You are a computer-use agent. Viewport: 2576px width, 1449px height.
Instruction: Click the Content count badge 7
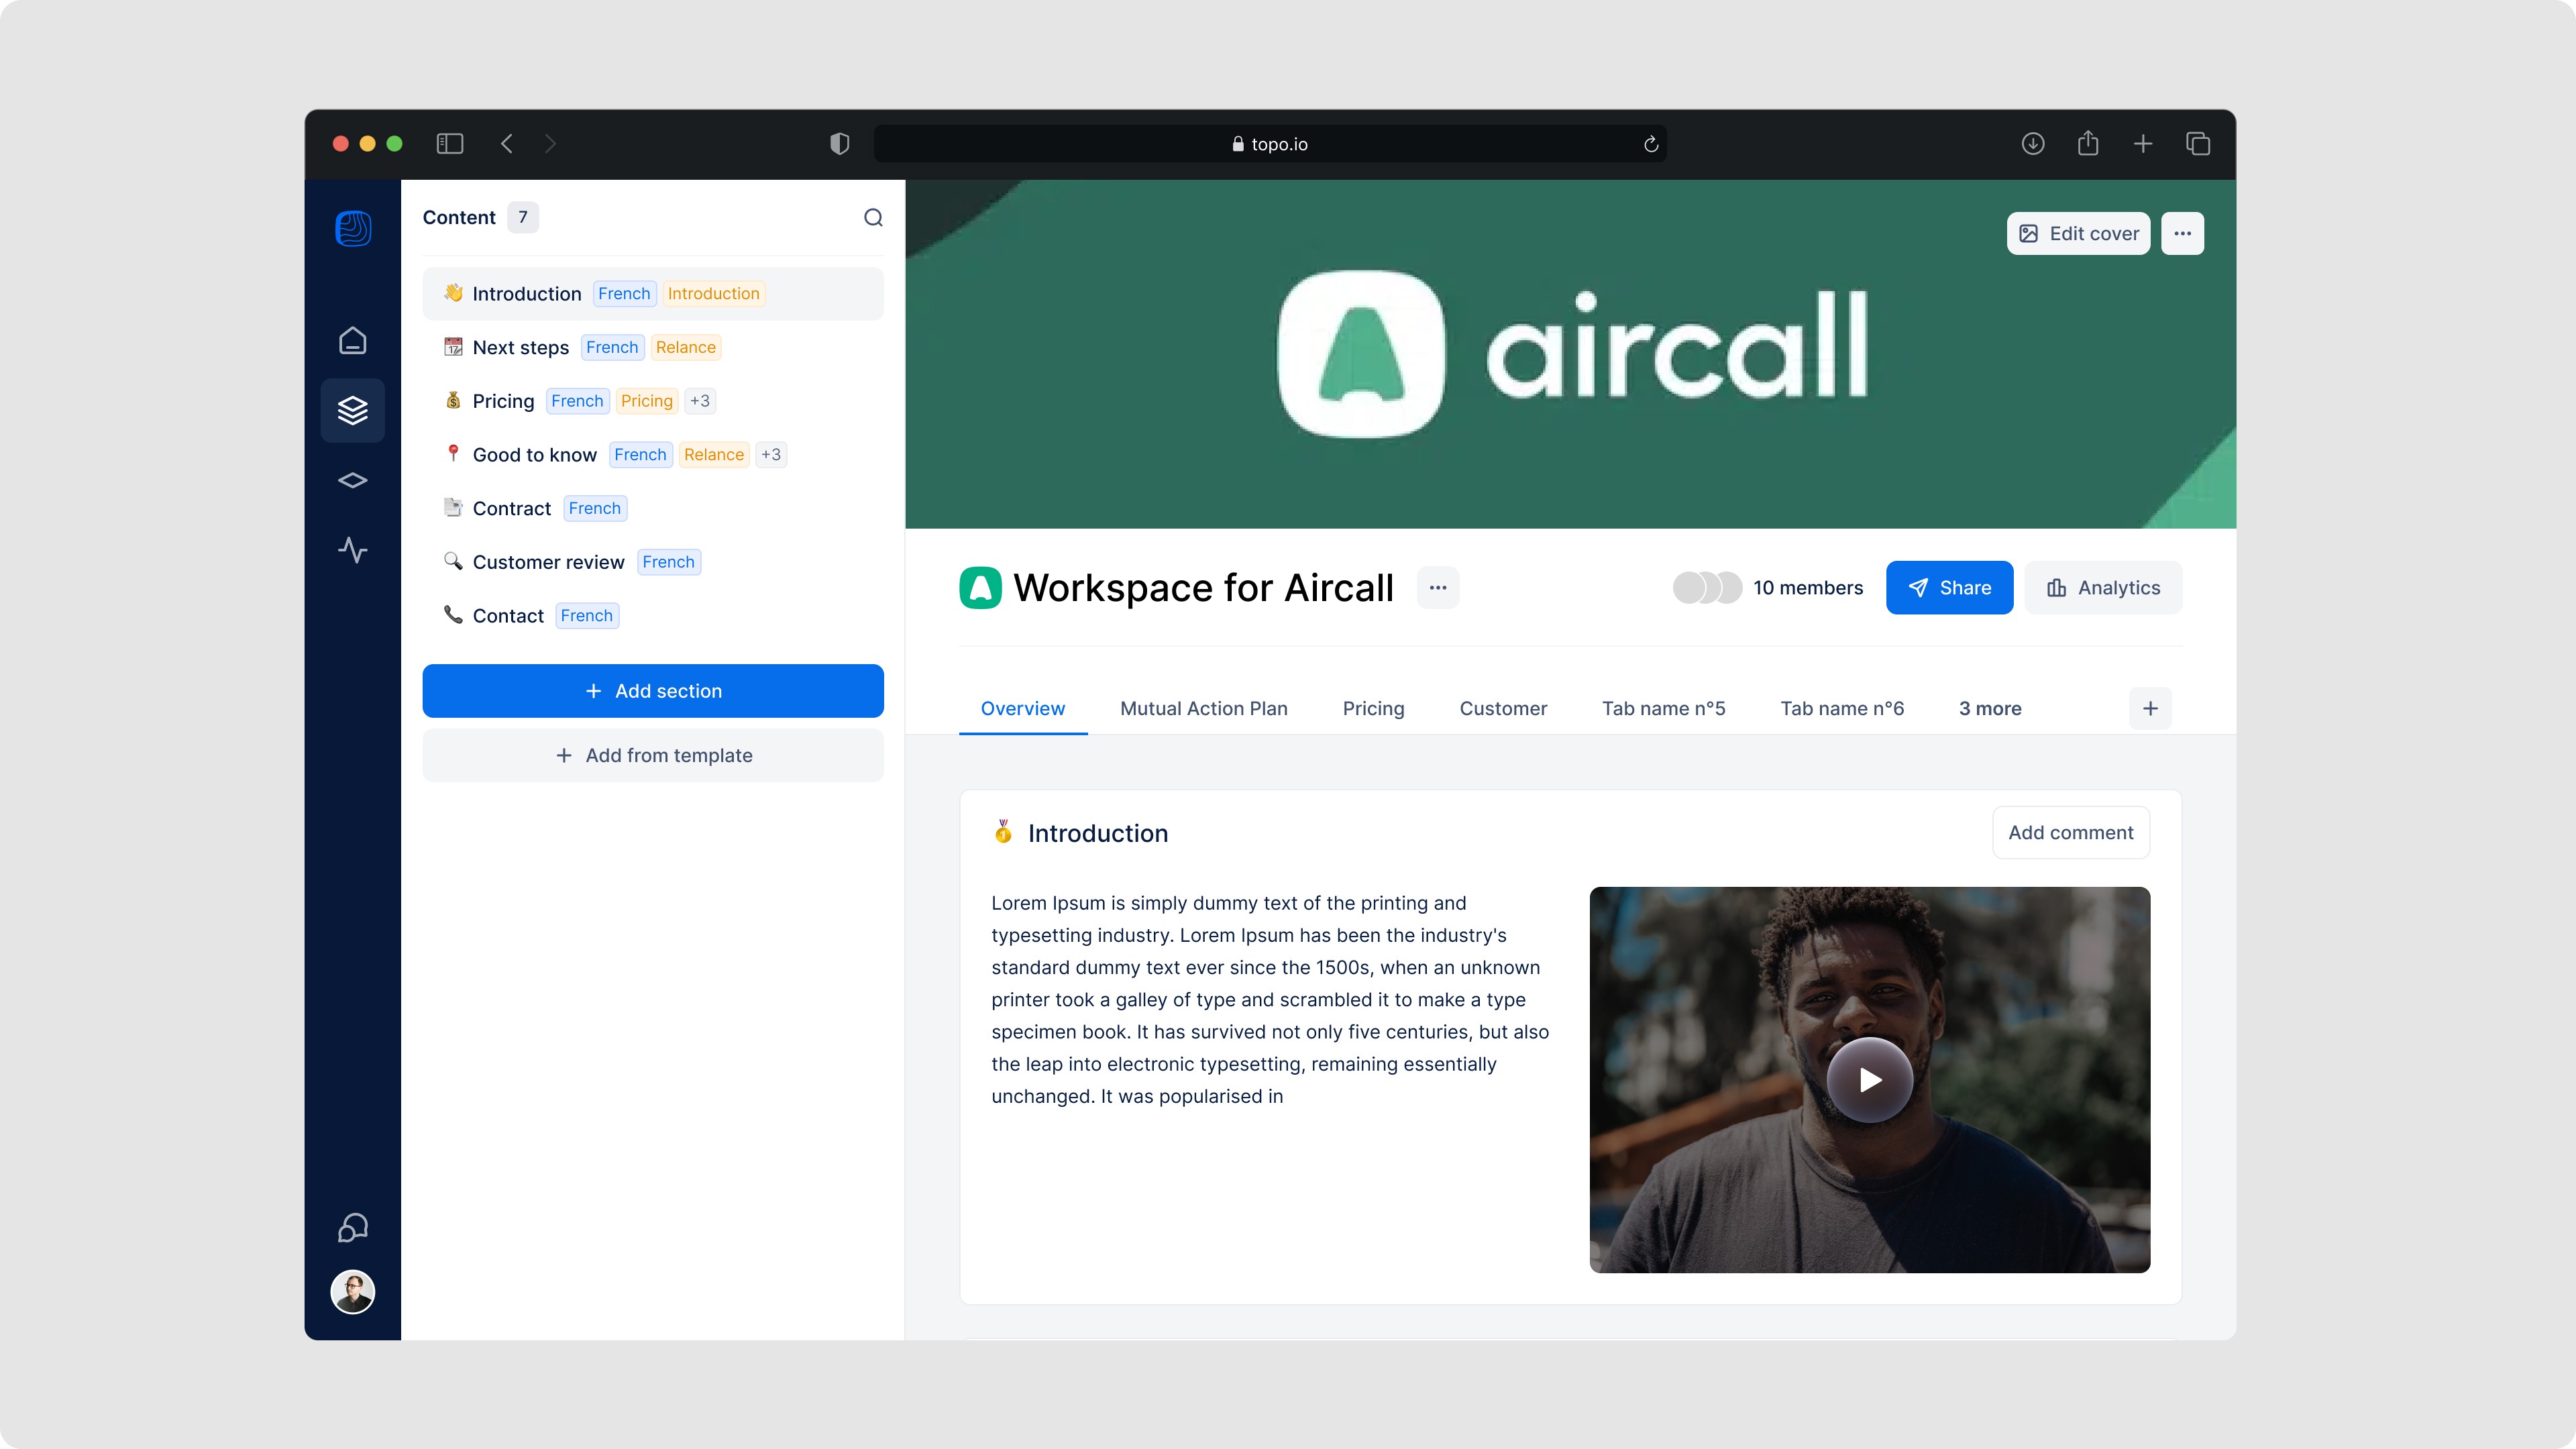click(x=523, y=217)
